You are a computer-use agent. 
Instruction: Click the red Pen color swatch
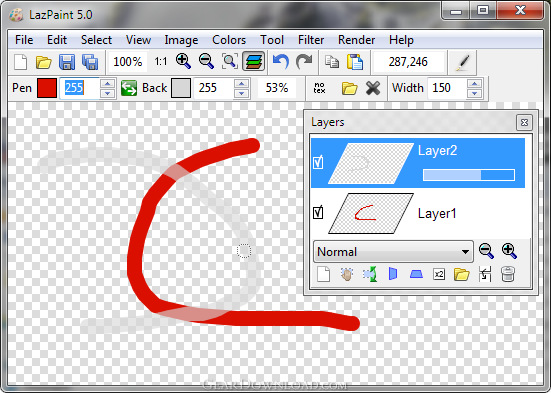(47, 88)
